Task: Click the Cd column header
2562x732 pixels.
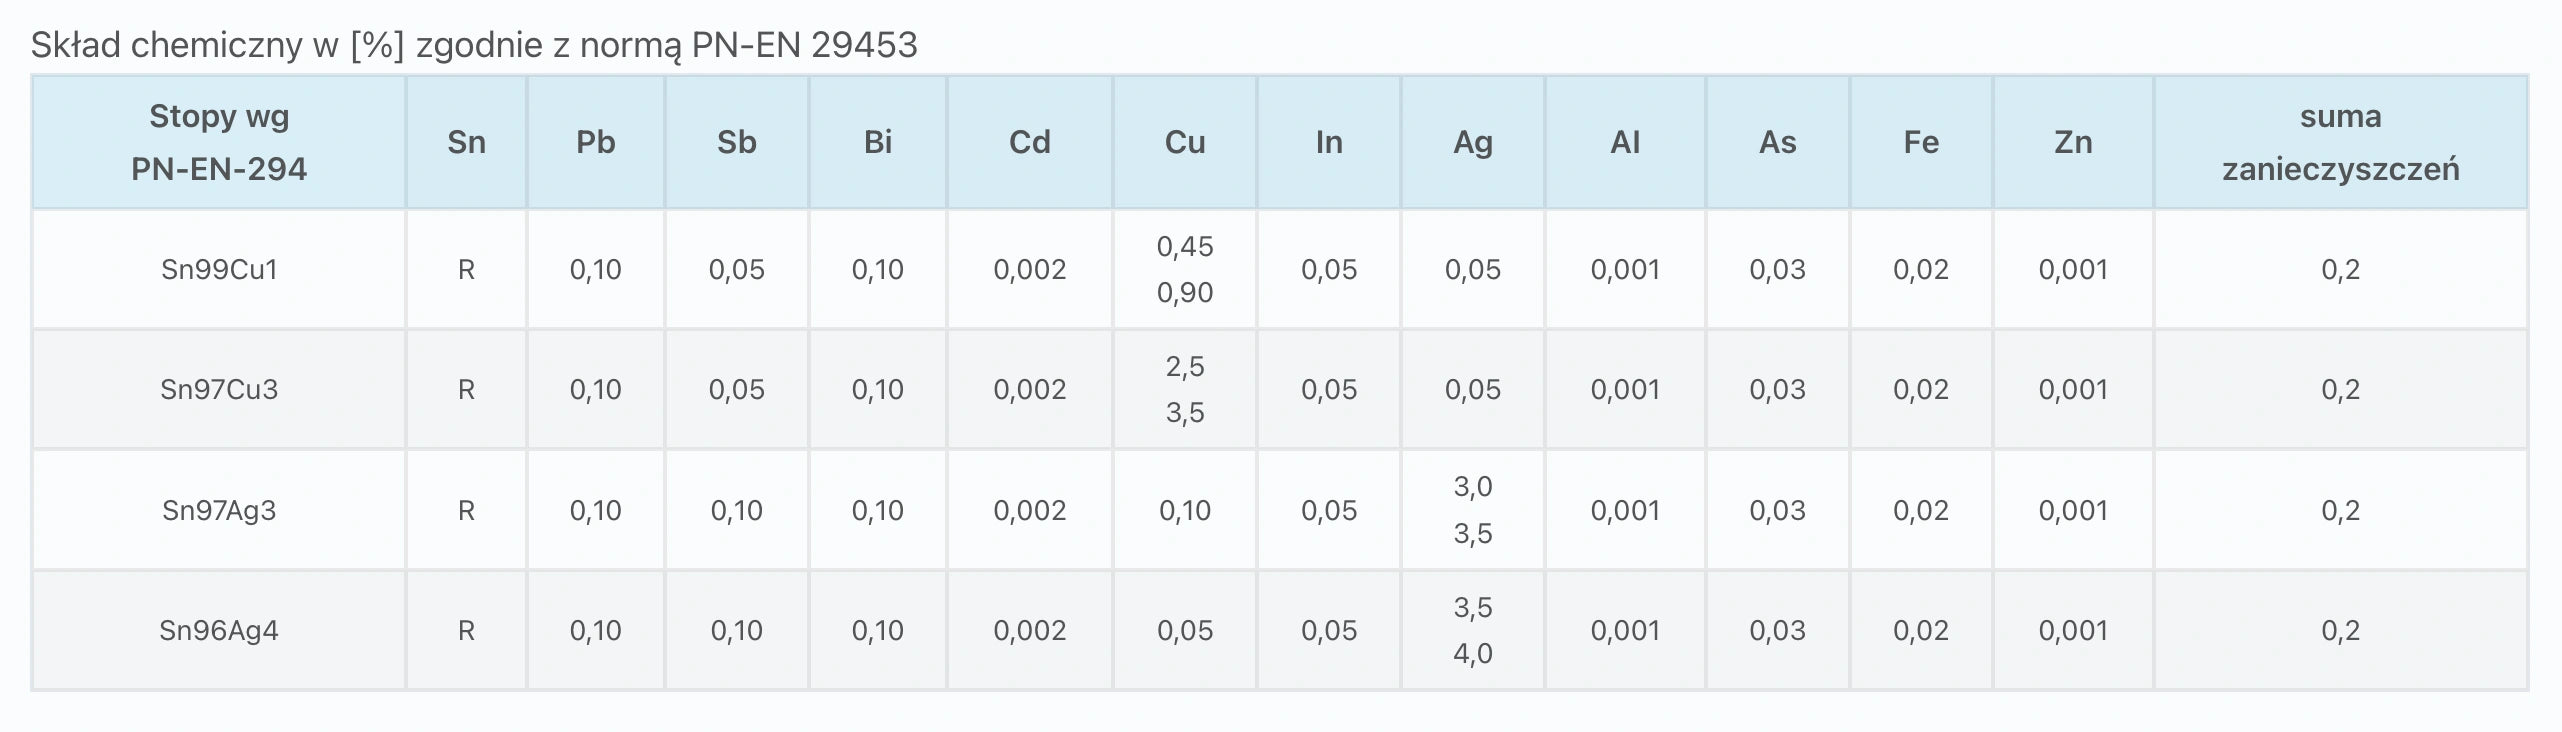Action: 1029,142
